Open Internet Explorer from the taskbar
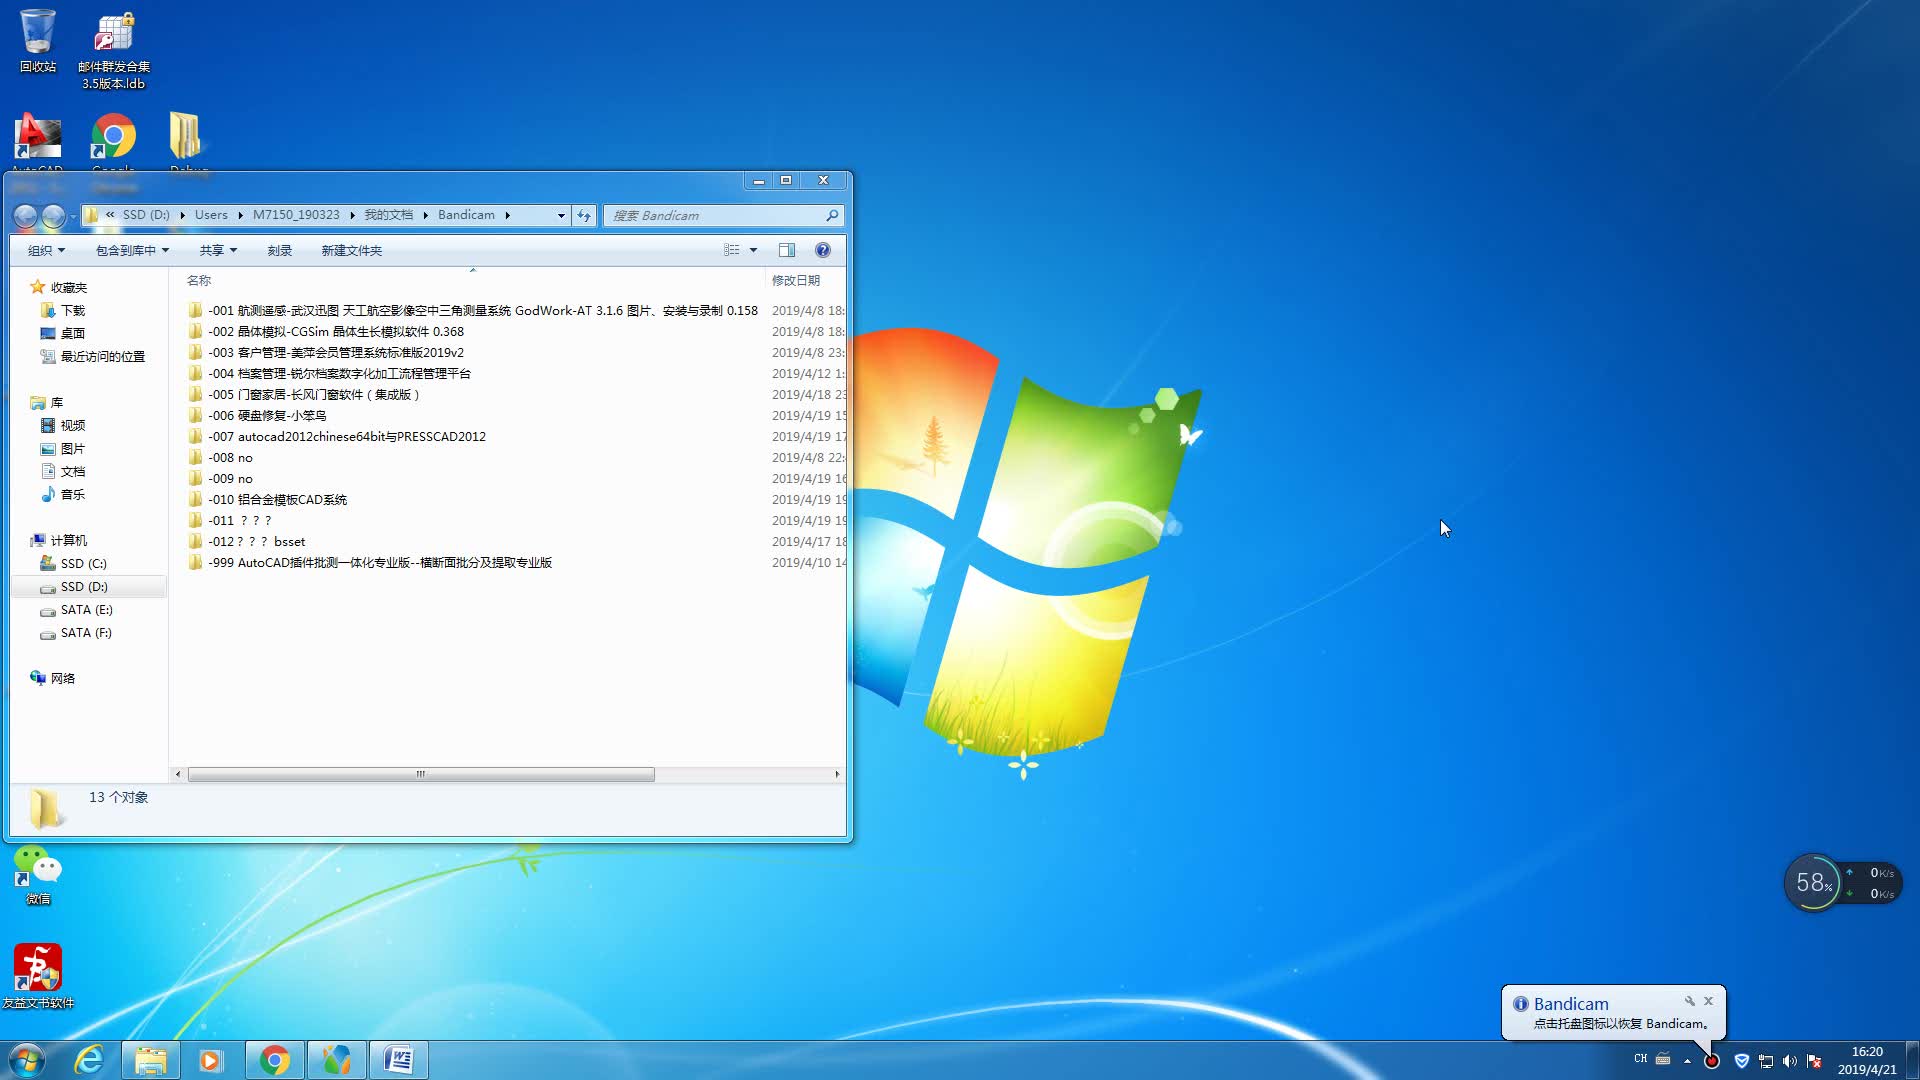 click(89, 1060)
